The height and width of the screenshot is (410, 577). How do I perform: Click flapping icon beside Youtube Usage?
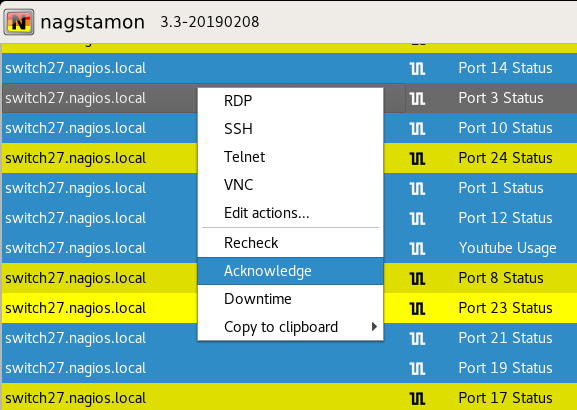(417, 248)
